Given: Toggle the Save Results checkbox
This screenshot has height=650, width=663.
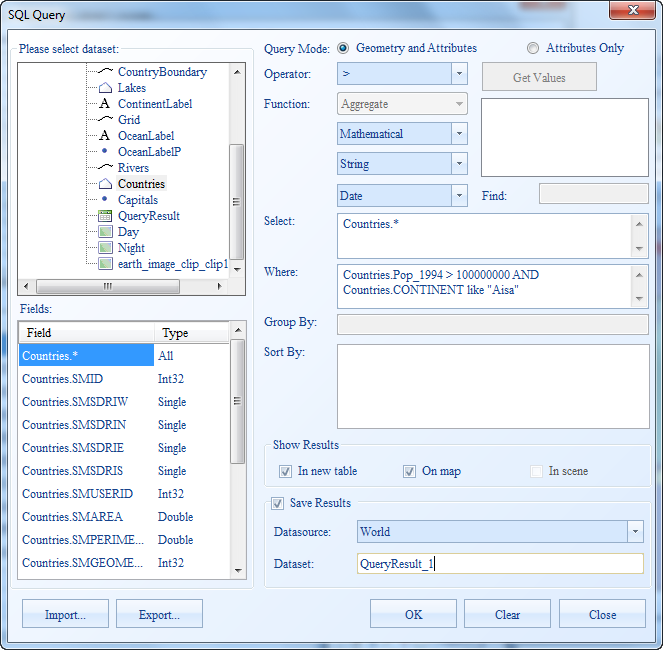Looking at the screenshot, I should coord(279,503).
